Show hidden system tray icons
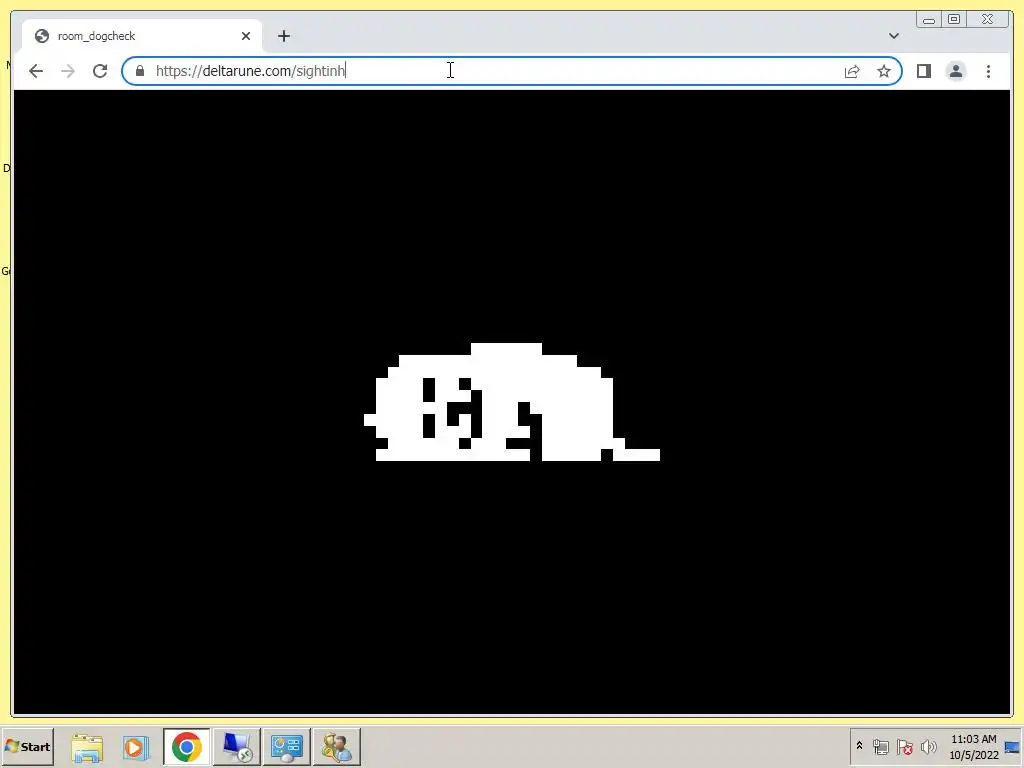The width and height of the screenshot is (1024, 768). (x=859, y=746)
